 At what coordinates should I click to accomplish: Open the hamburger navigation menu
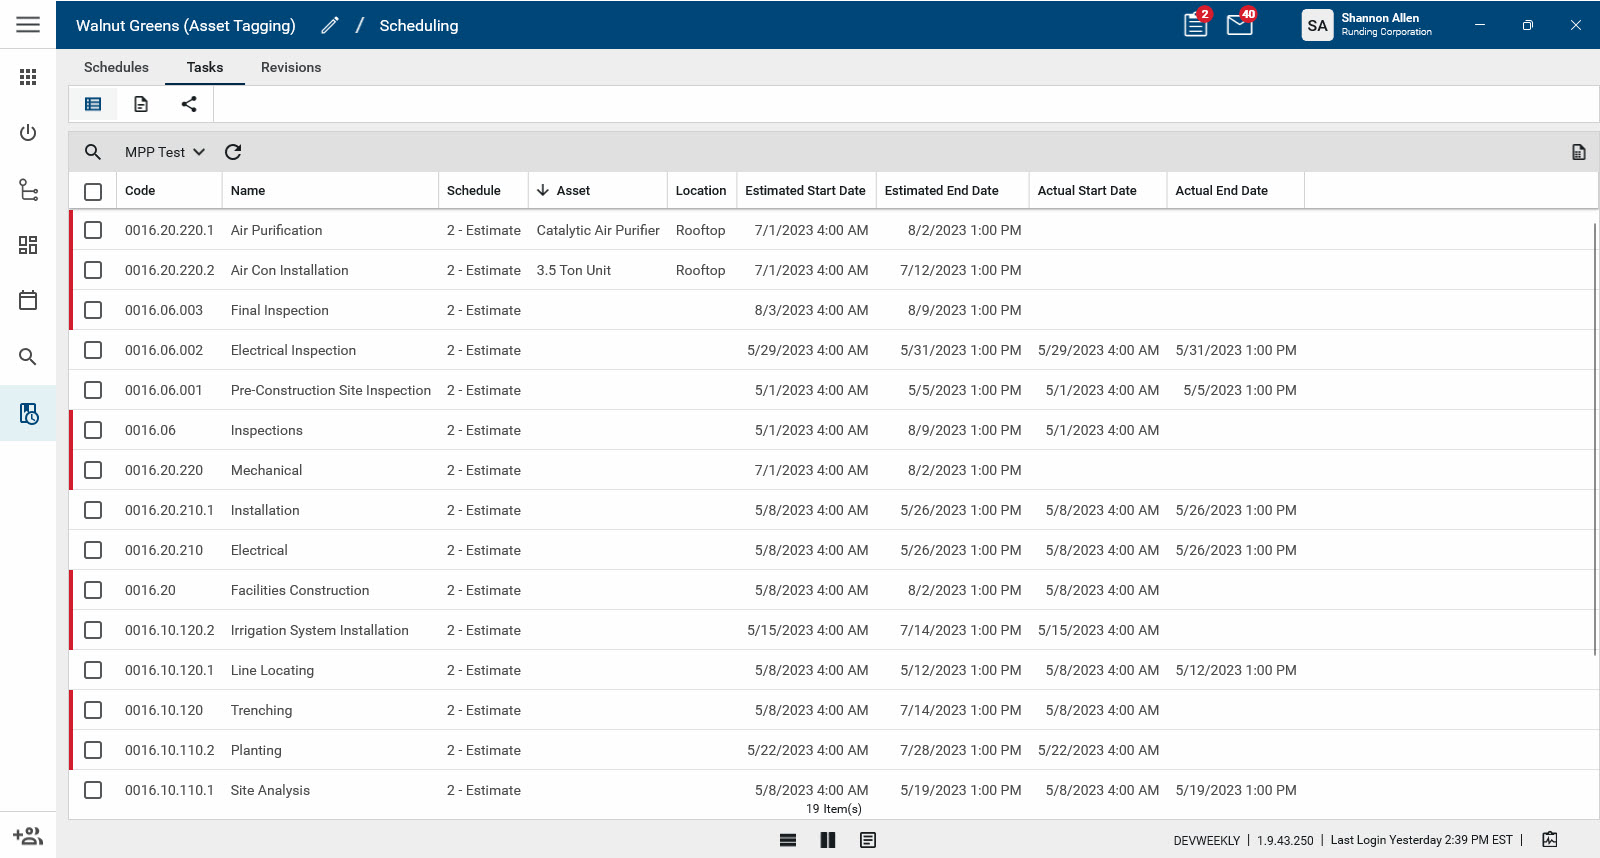click(x=28, y=25)
